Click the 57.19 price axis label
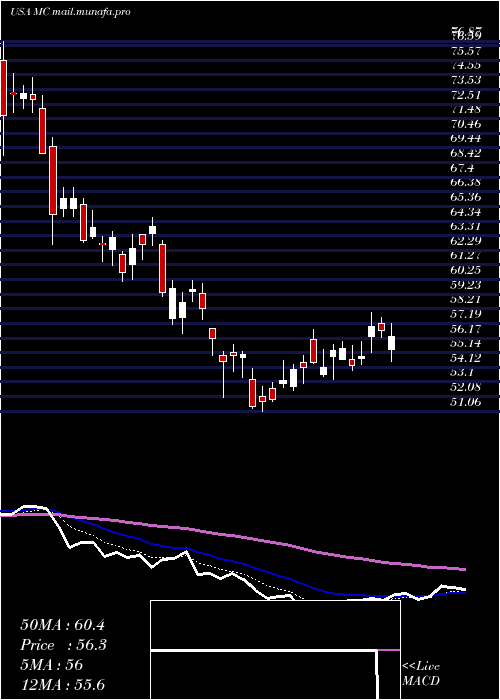Viewport: 500px width, 700px height. coord(466,314)
